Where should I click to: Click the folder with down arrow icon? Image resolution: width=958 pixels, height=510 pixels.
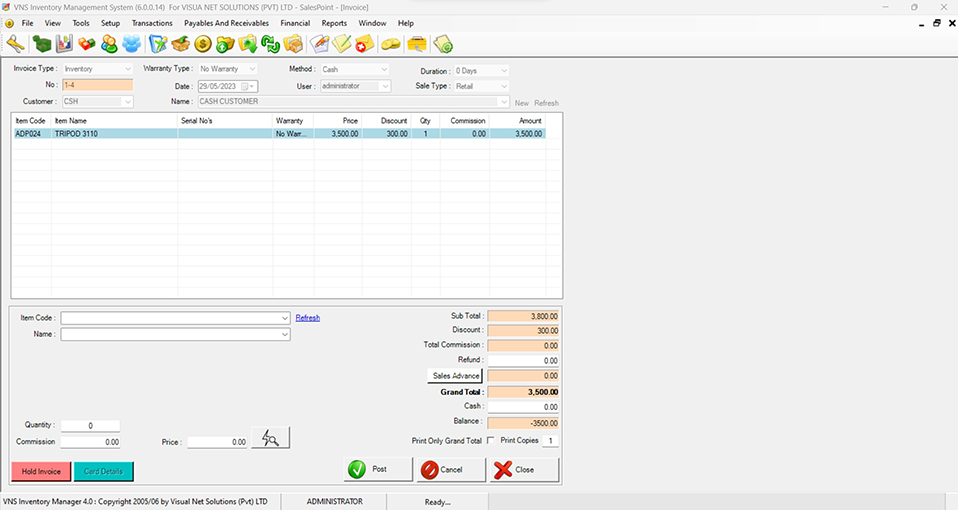[x=248, y=44]
